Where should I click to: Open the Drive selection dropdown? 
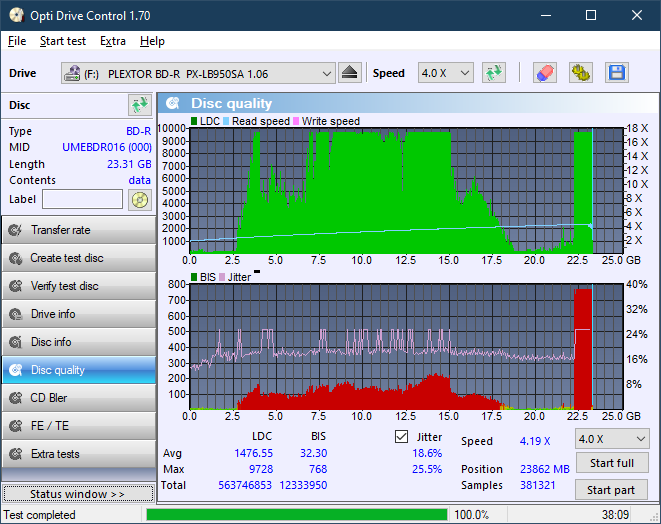198,73
